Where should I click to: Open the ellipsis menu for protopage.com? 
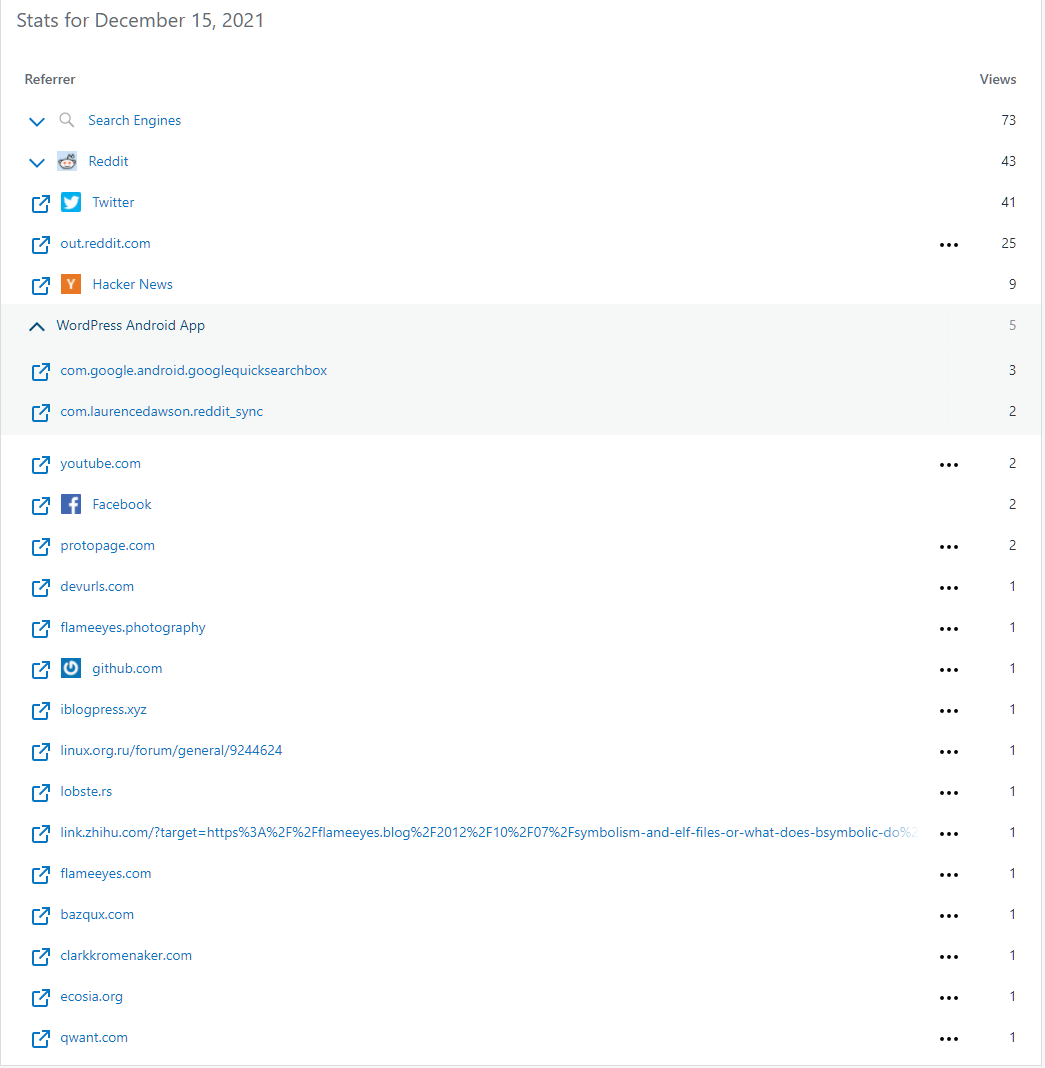(948, 546)
